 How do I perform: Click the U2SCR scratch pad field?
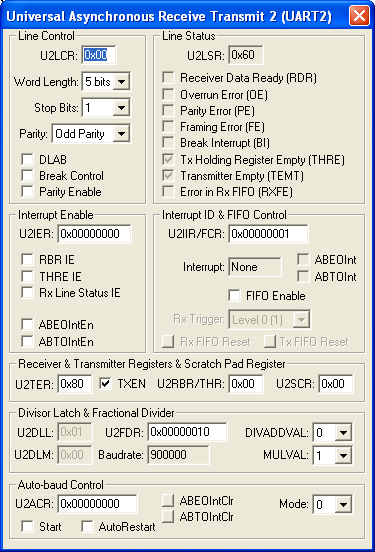click(336, 384)
